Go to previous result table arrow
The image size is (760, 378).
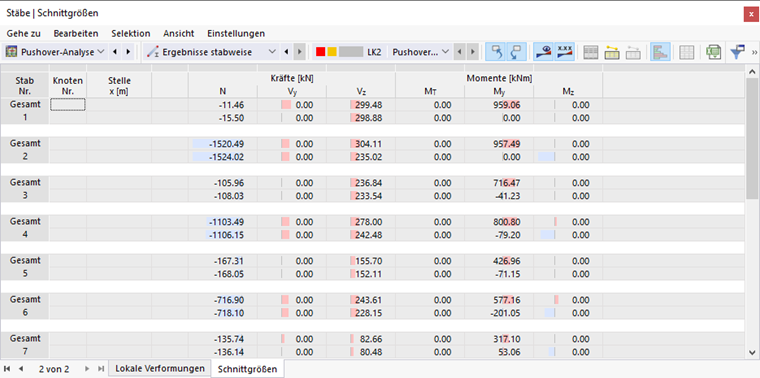coord(286,52)
